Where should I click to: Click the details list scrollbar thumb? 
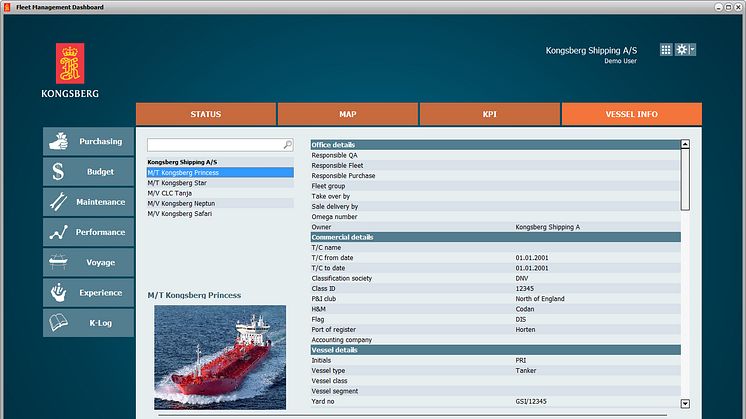pos(685,179)
